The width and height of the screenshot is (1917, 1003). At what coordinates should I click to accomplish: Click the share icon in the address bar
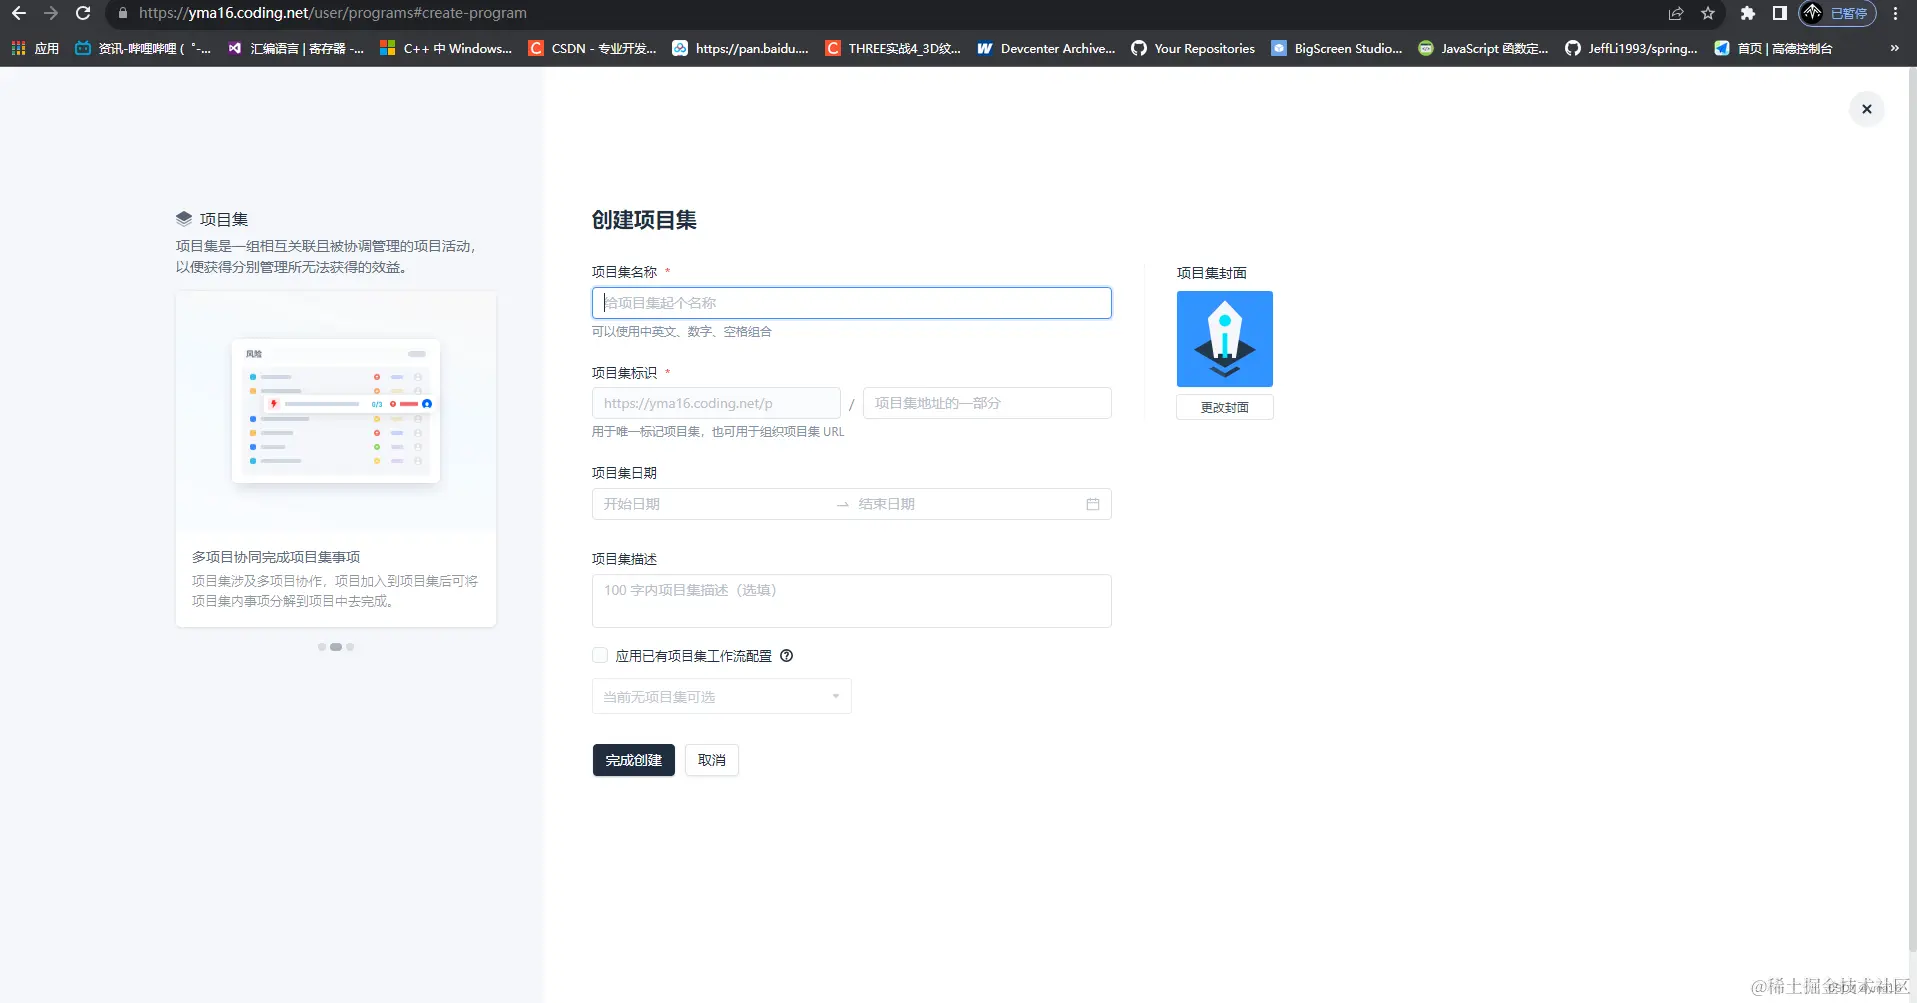click(1675, 13)
